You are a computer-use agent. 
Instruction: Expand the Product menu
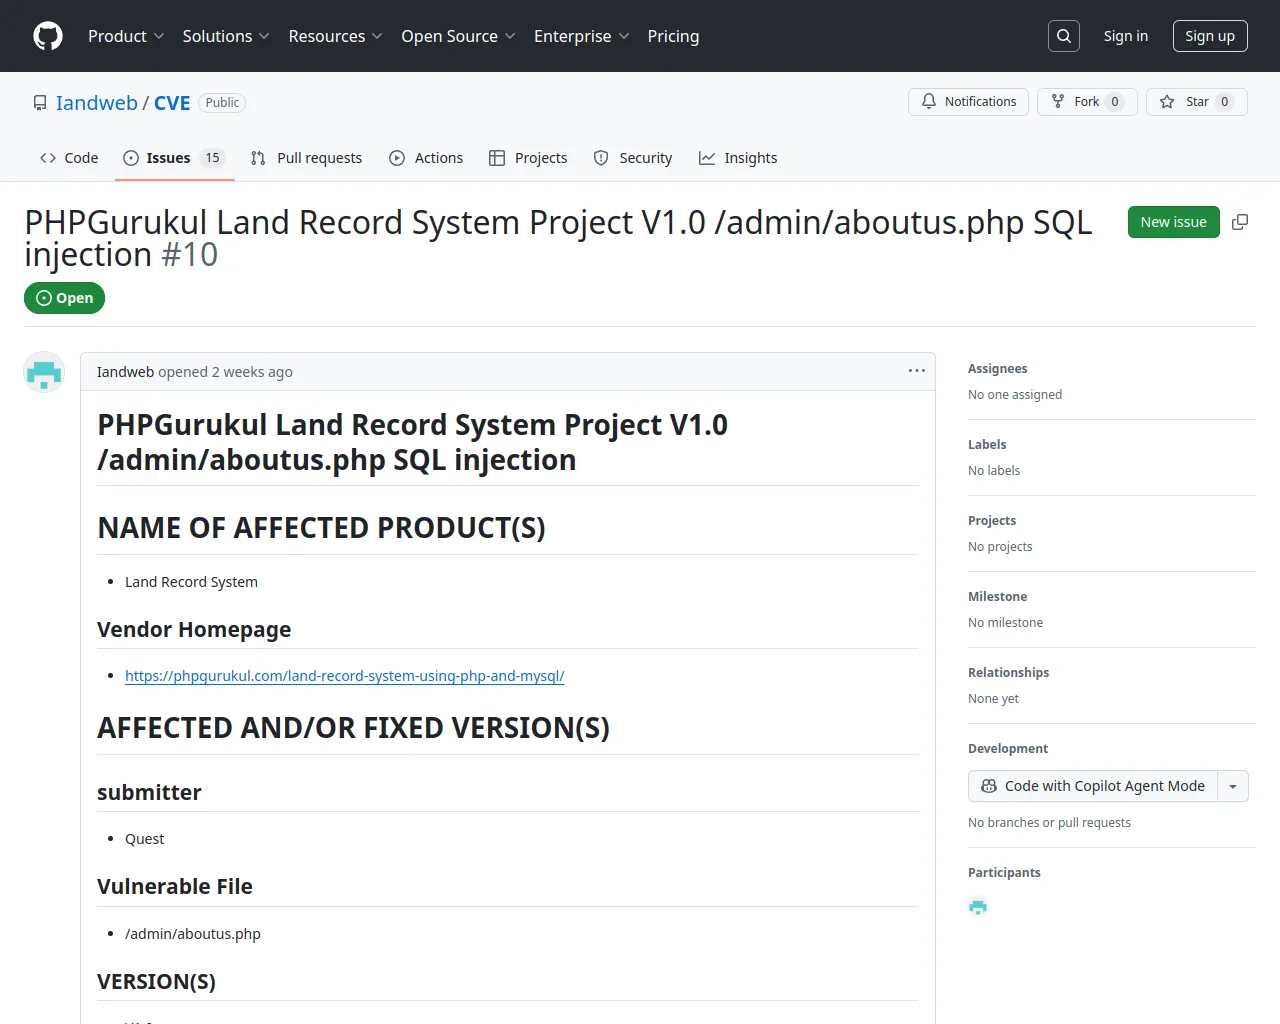click(126, 36)
